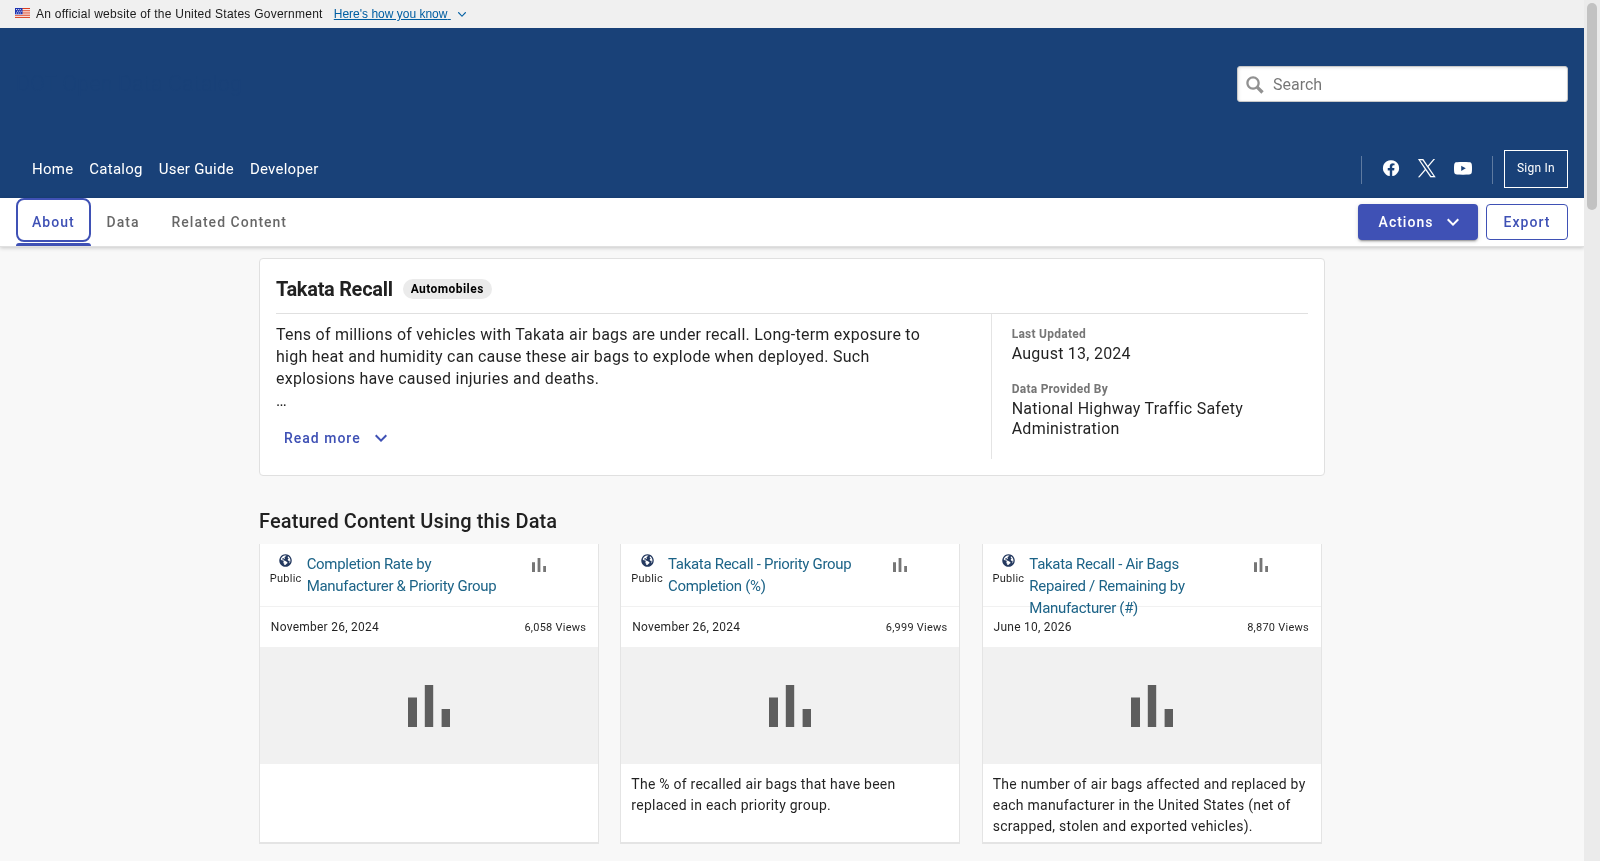Expand Here's how you know banner
The width and height of the screenshot is (1600, 861).
400,14
